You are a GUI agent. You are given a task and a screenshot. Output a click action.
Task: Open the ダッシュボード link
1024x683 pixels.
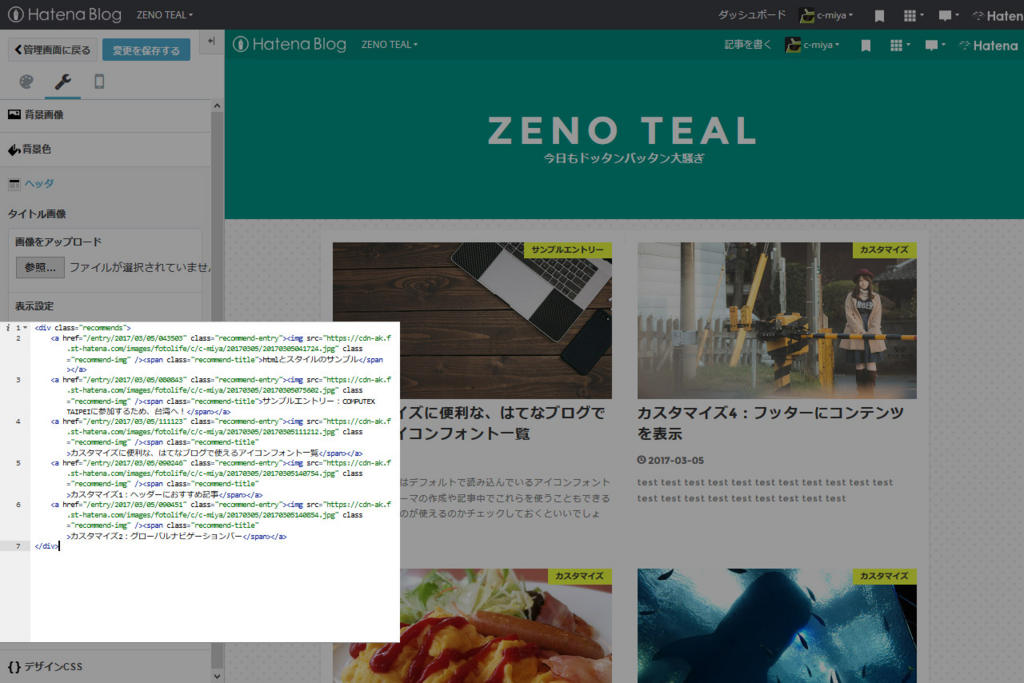point(752,14)
